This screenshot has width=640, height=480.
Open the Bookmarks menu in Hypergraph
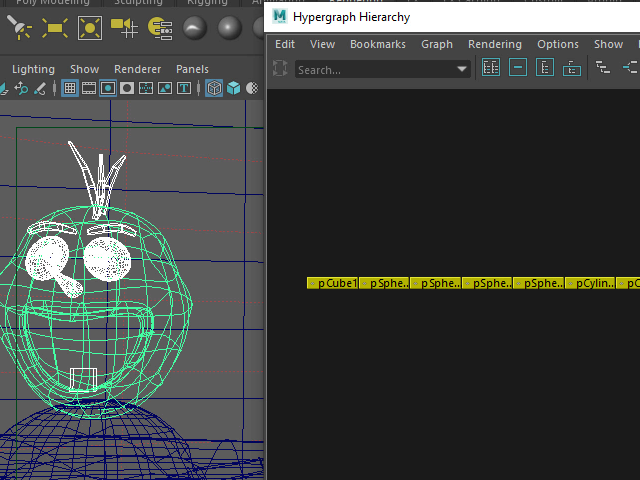[x=377, y=44]
